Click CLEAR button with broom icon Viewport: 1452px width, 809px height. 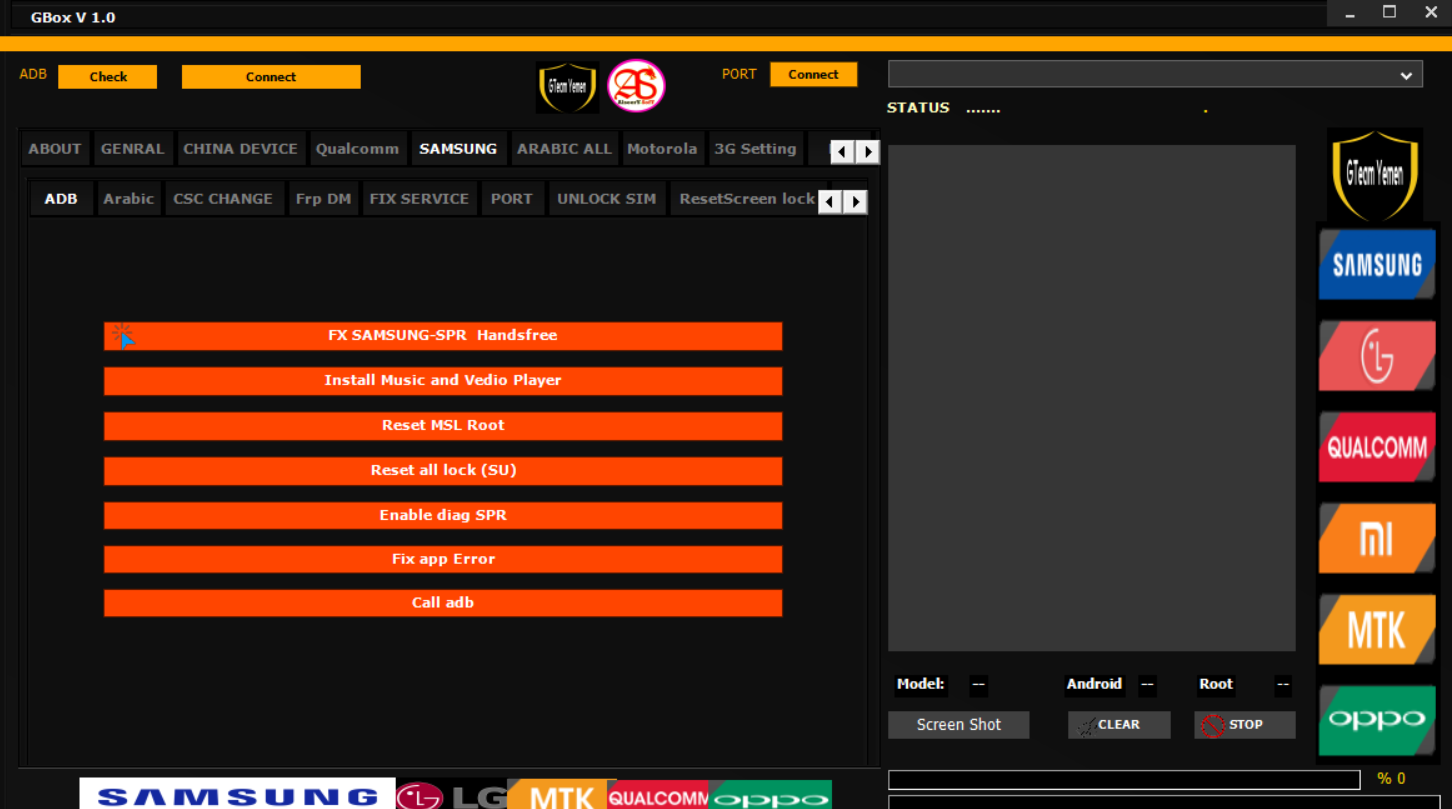click(1119, 725)
